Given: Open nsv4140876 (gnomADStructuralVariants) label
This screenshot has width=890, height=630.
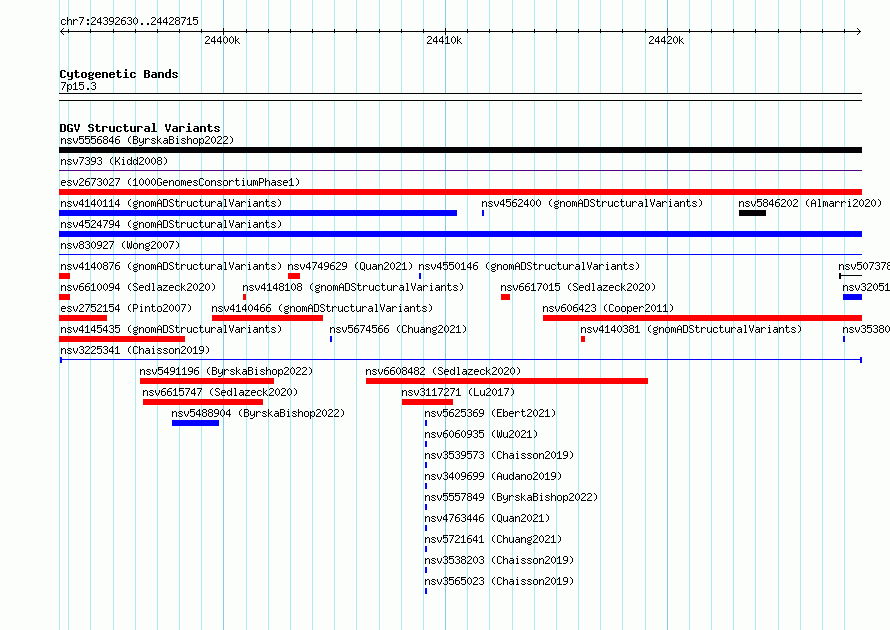Looking at the screenshot, I should (x=171, y=266).
